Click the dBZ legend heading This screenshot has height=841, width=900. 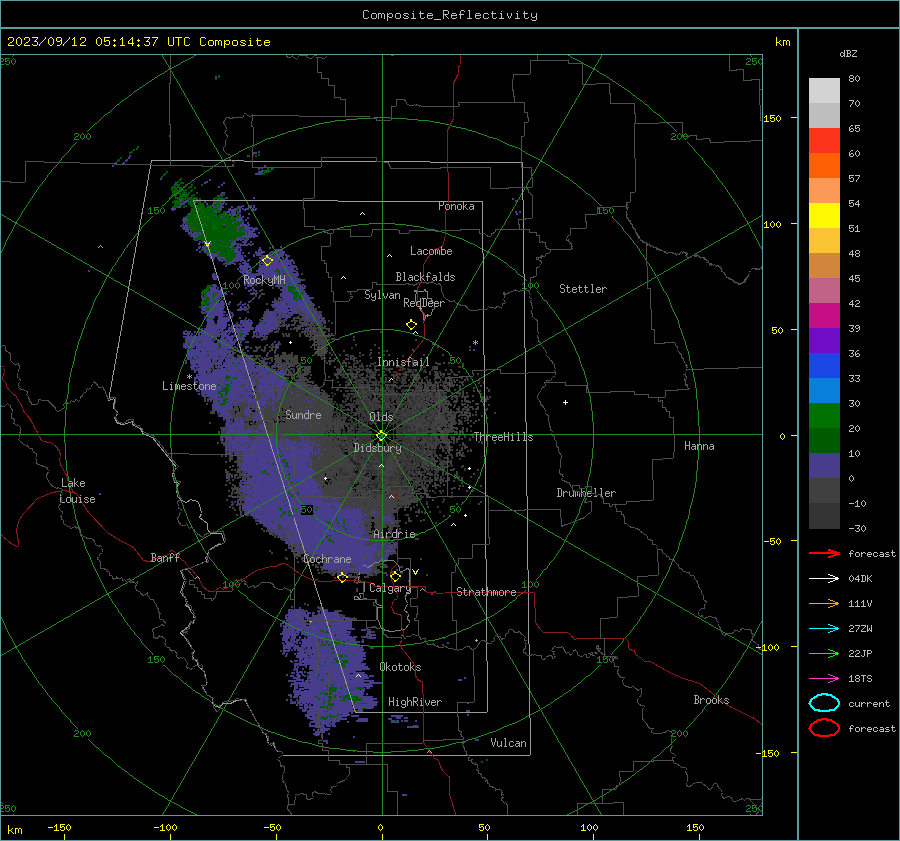848,54
